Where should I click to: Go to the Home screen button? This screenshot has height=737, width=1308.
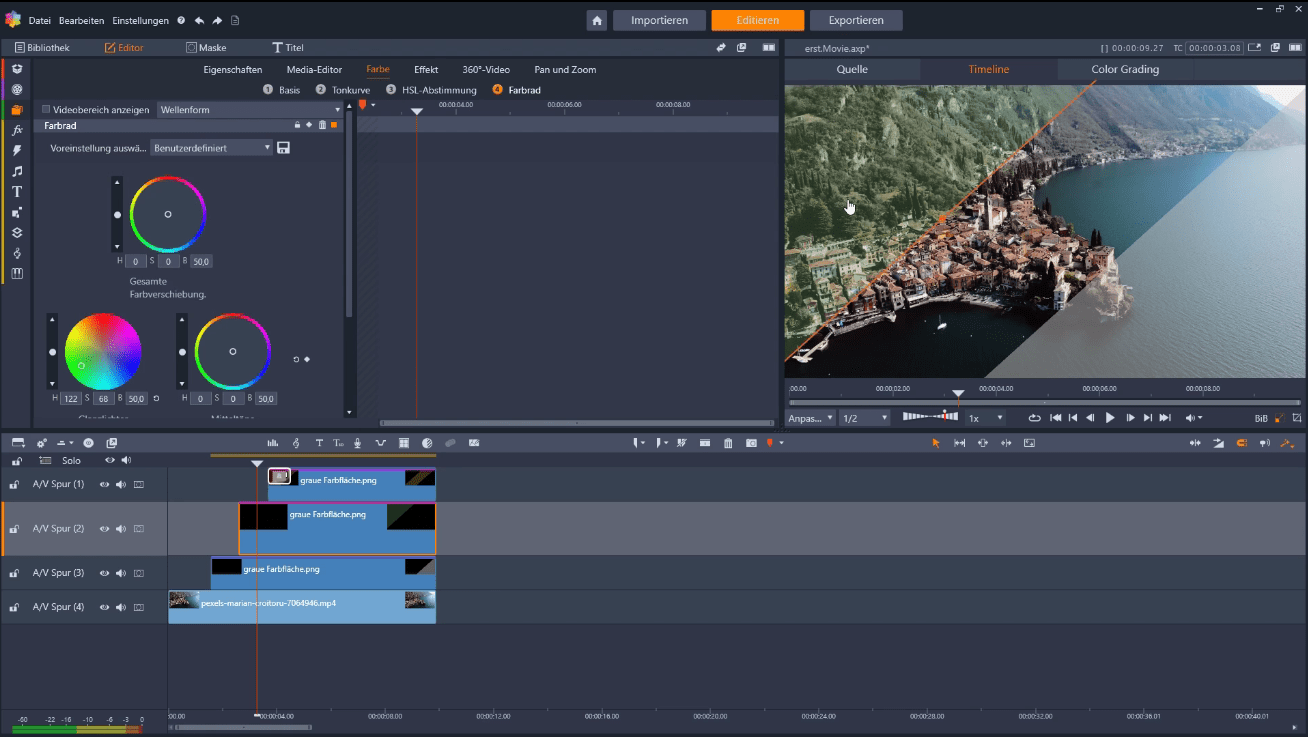click(597, 20)
